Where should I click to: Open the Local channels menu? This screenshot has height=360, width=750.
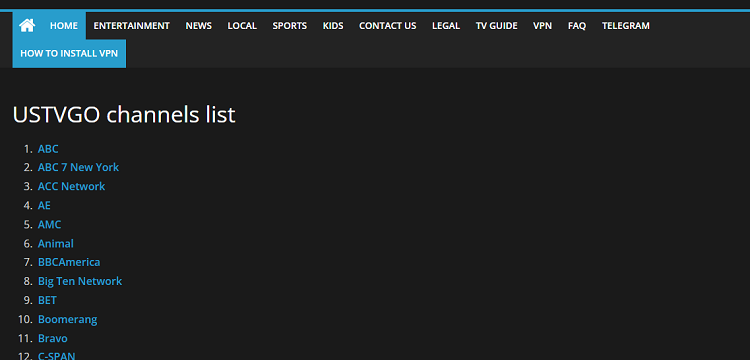[x=242, y=26]
